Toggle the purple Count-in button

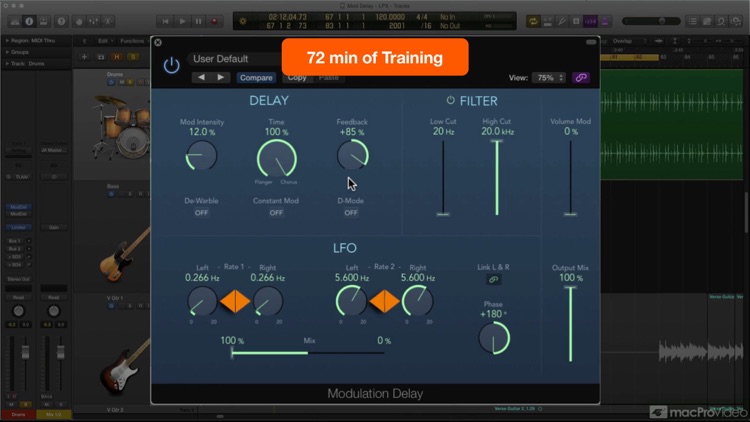[591, 22]
